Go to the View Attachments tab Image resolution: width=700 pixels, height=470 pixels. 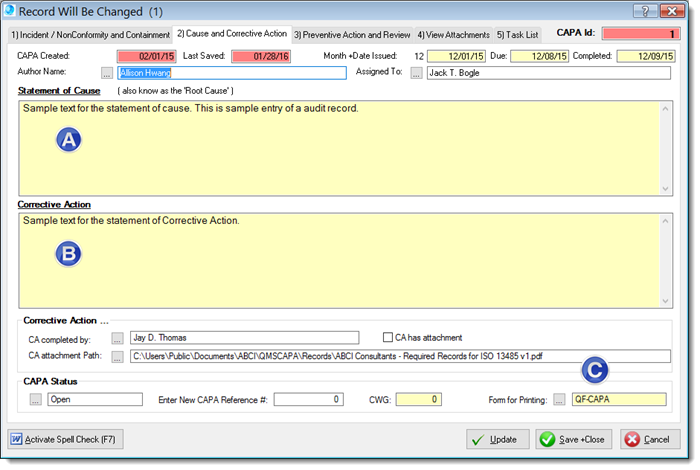[454, 34]
